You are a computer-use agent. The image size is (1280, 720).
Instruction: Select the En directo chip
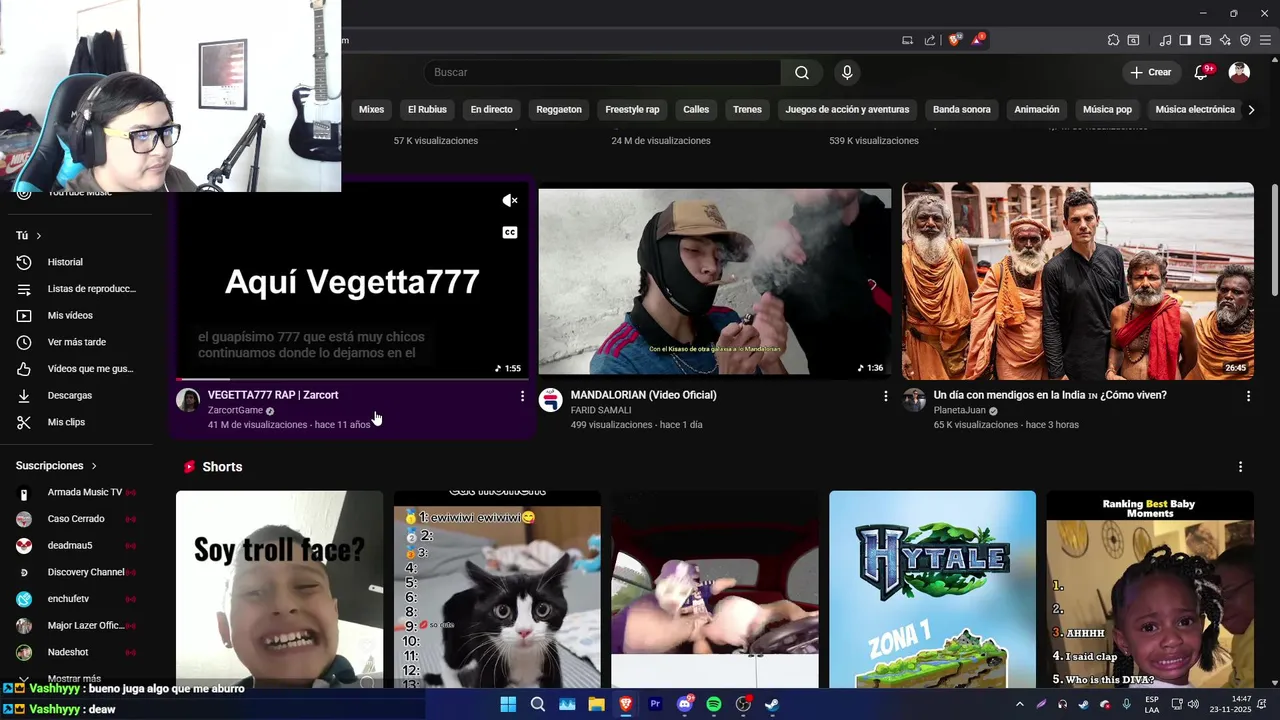(x=491, y=110)
